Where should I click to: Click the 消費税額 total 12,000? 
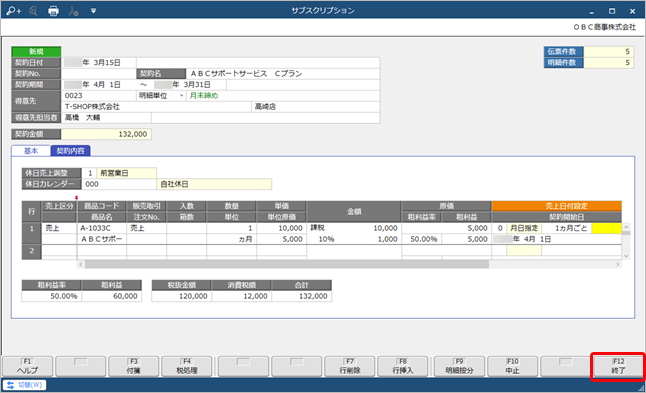pyautogui.click(x=242, y=296)
